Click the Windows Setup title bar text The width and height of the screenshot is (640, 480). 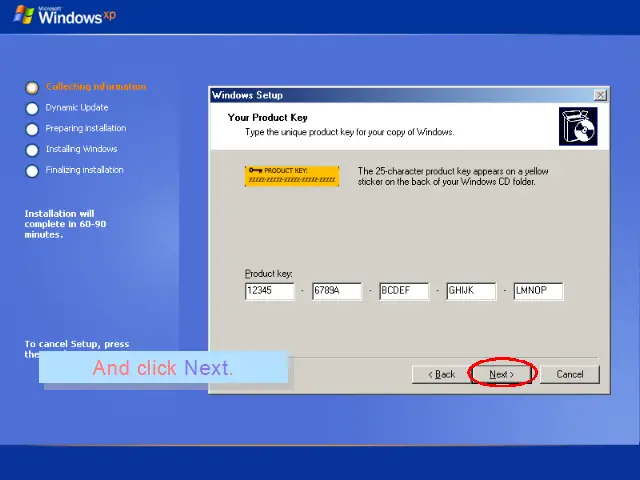tap(247, 95)
